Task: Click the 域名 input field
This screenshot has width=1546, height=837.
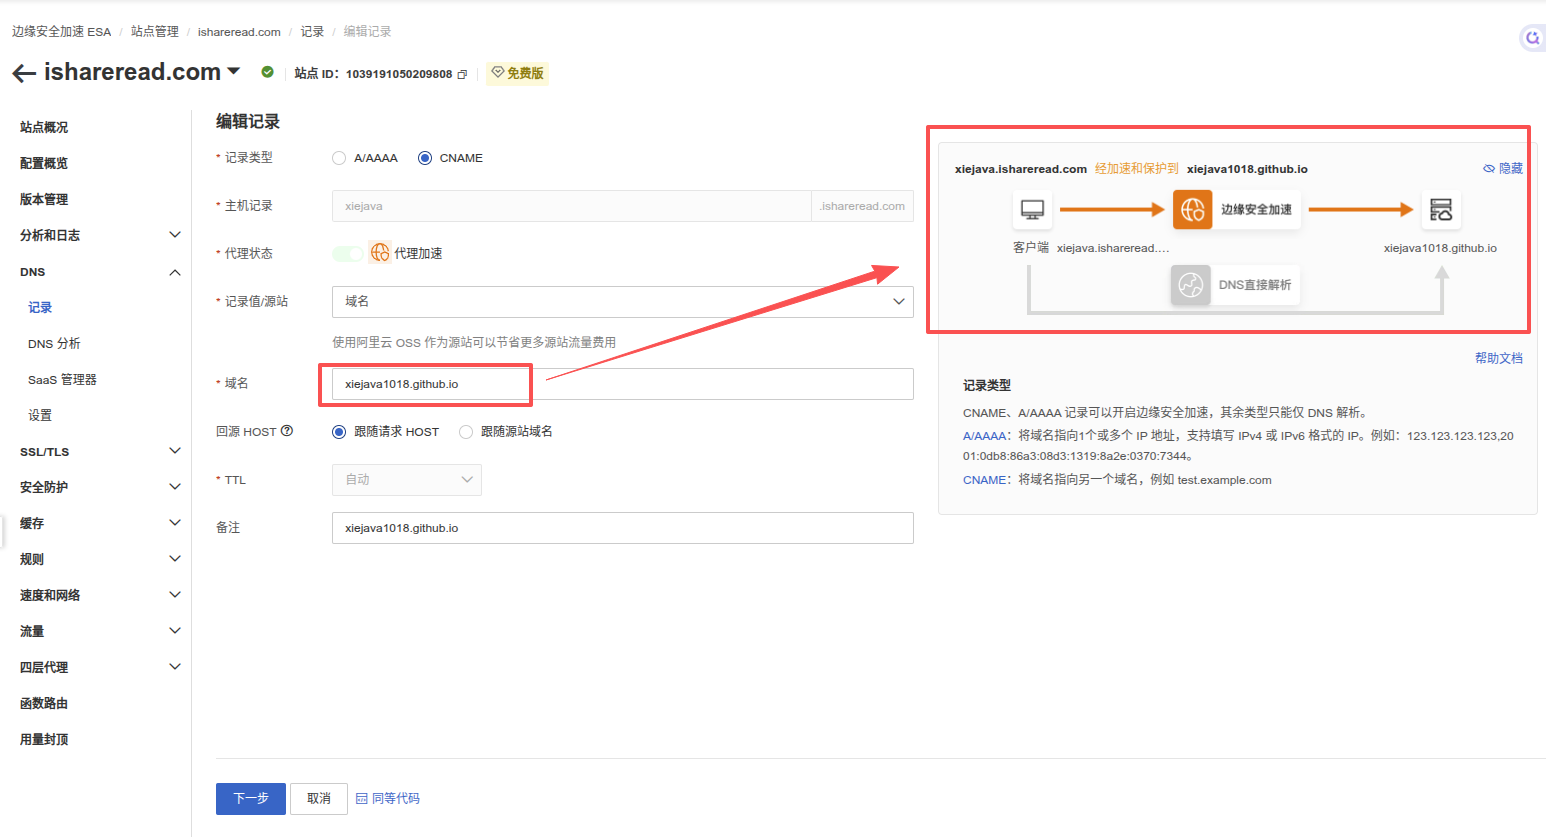Action: coord(622,384)
